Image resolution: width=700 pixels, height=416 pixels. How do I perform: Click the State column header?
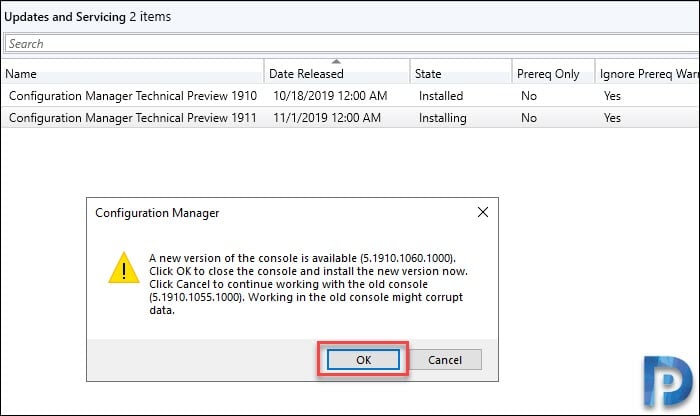pyautogui.click(x=461, y=74)
